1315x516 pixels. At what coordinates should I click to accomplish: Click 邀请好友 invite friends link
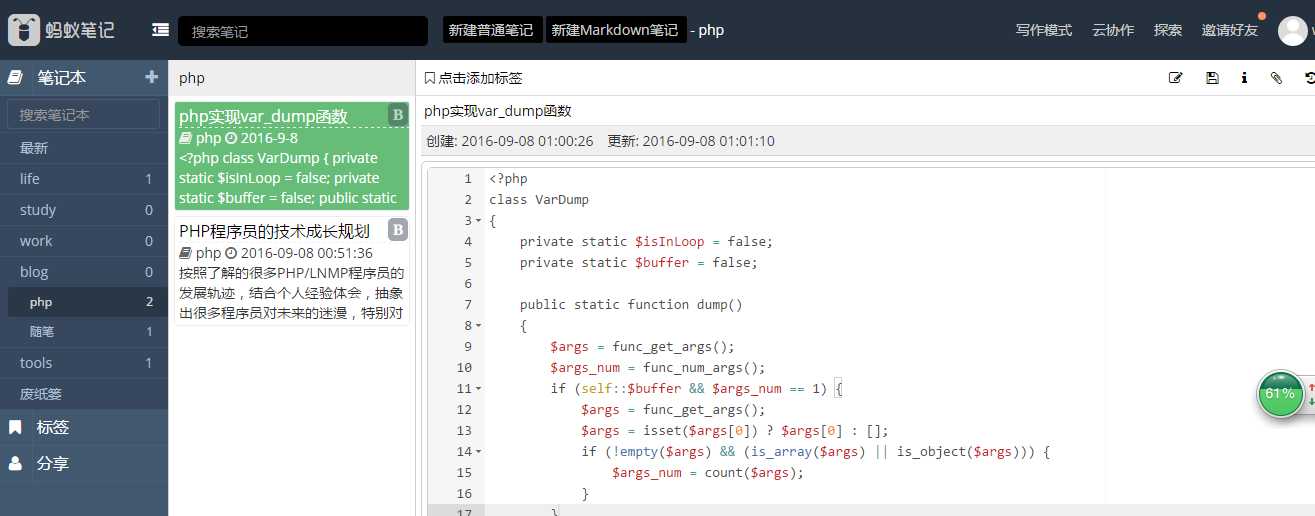[x=1230, y=30]
